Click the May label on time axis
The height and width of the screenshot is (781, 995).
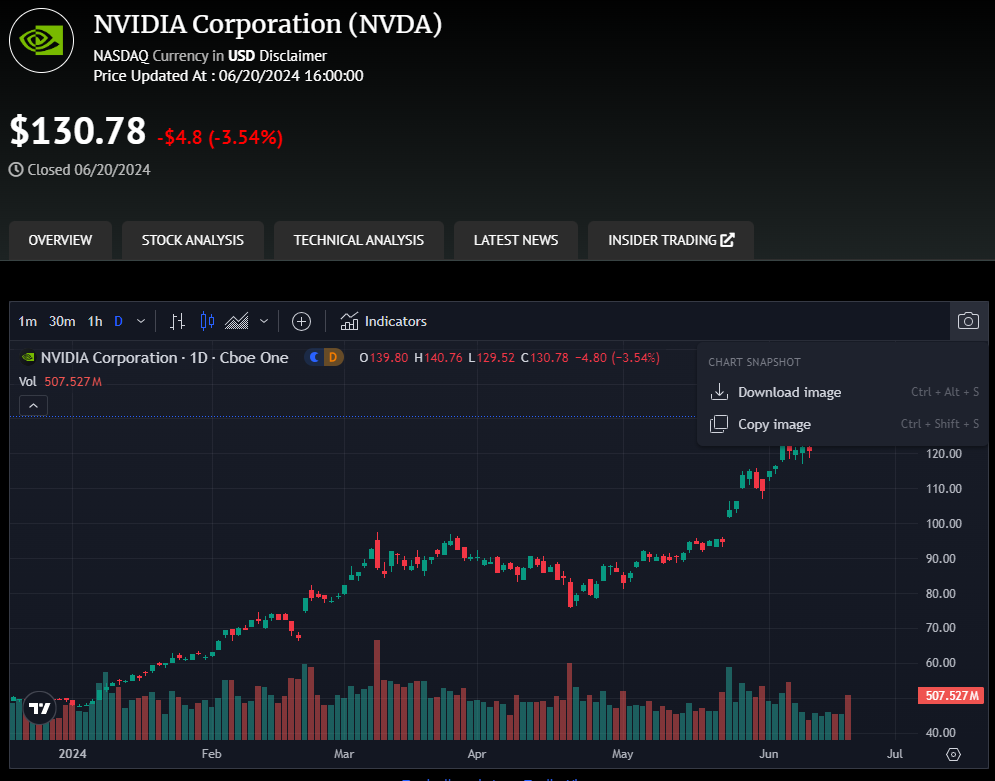coord(623,754)
